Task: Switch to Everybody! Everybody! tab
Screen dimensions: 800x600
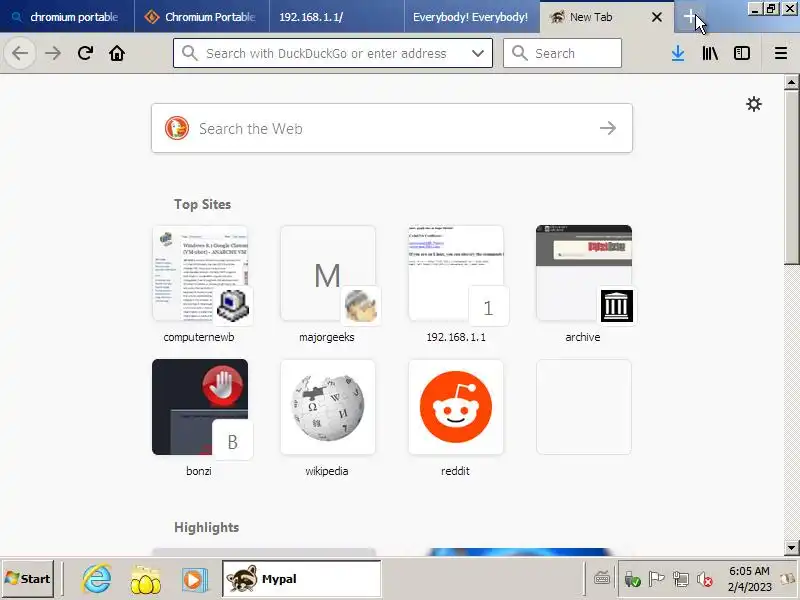Action: 471,17
